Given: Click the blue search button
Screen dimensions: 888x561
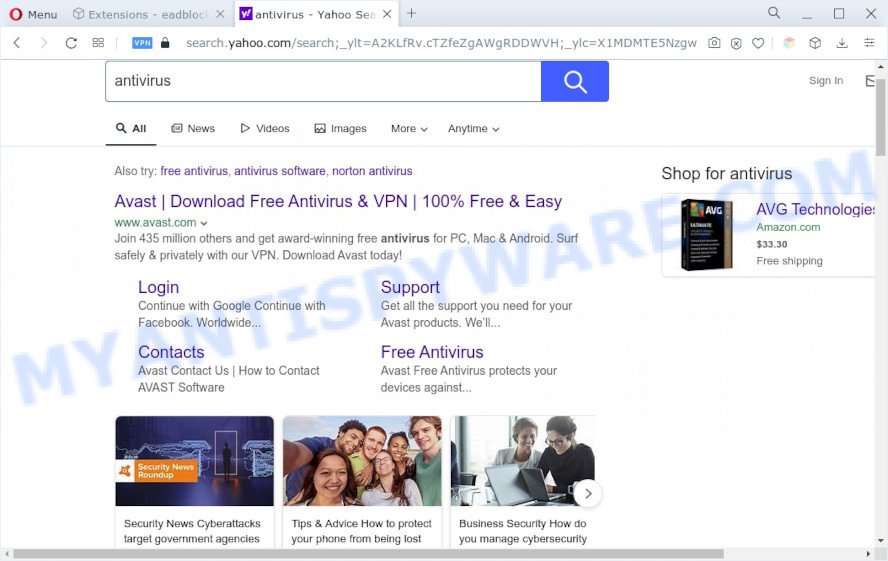Looking at the screenshot, I should pos(575,82).
